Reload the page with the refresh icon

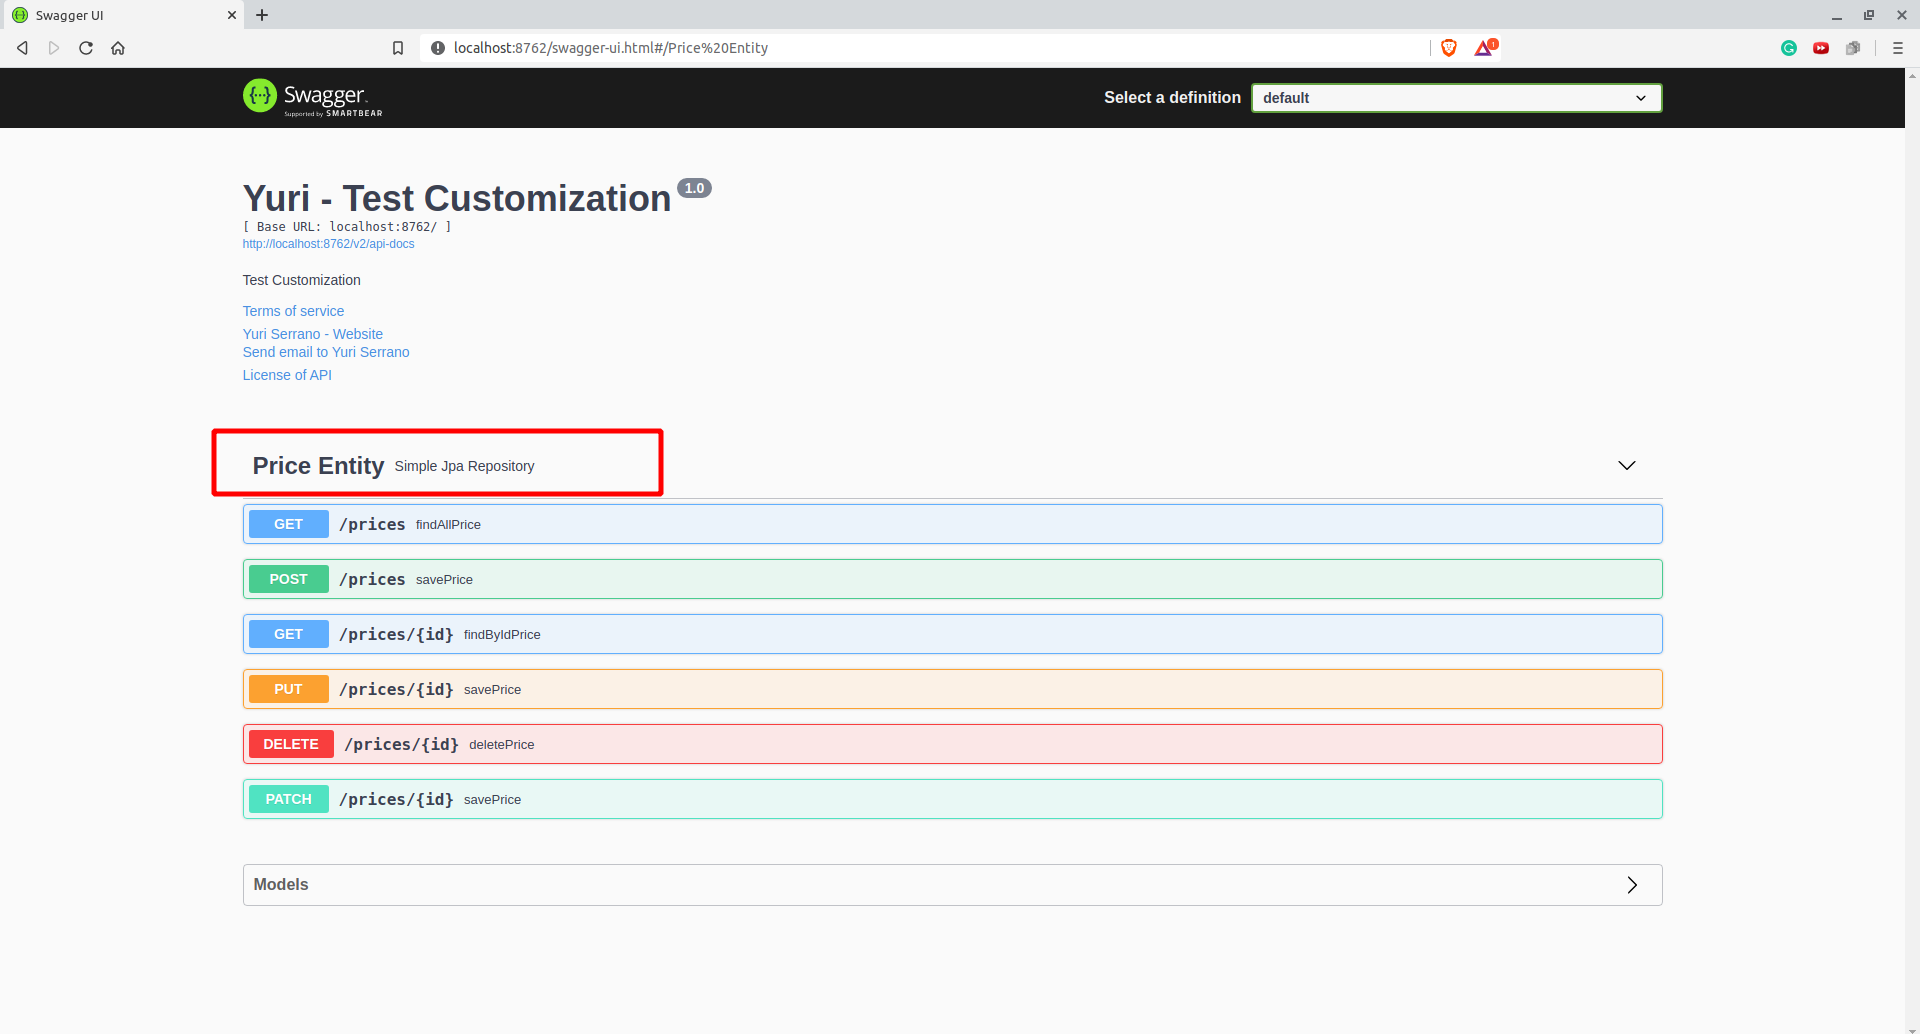coord(85,47)
